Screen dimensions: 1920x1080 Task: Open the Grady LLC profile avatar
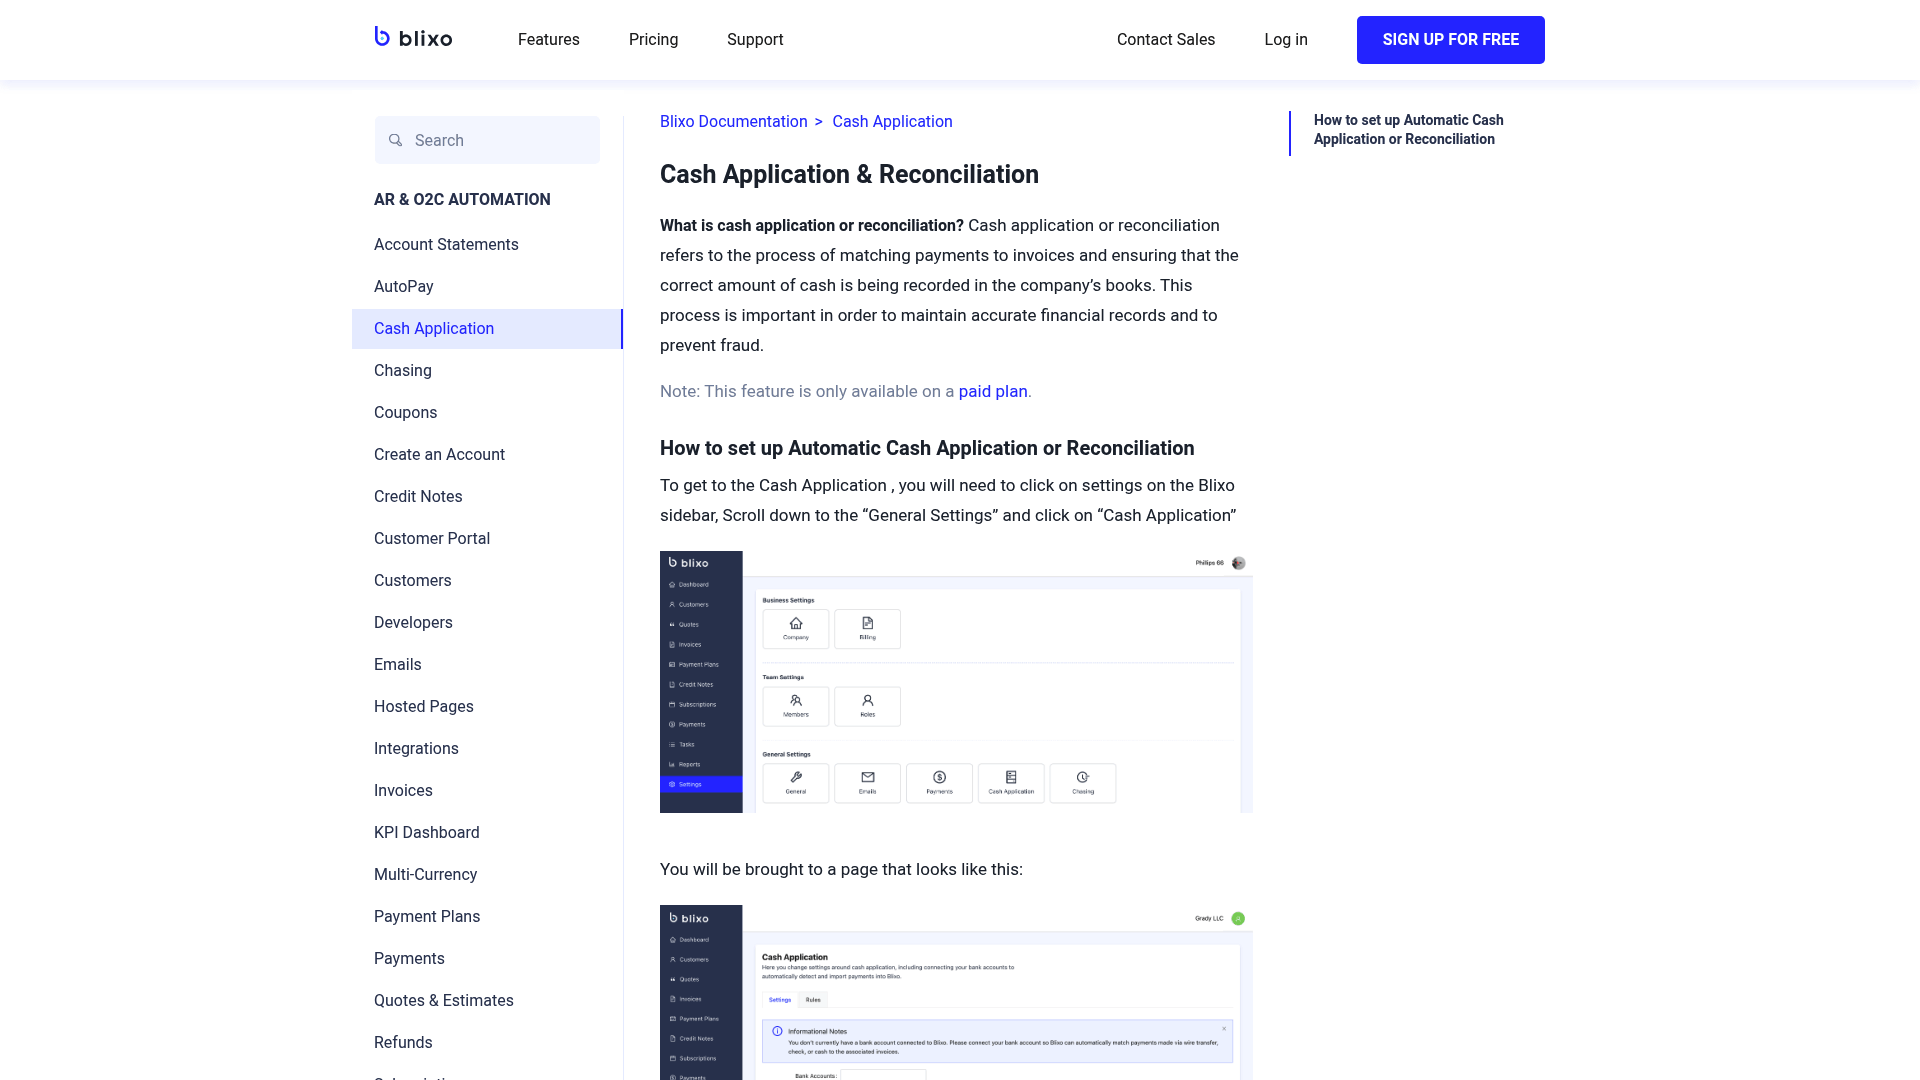click(x=1238, y=918)
